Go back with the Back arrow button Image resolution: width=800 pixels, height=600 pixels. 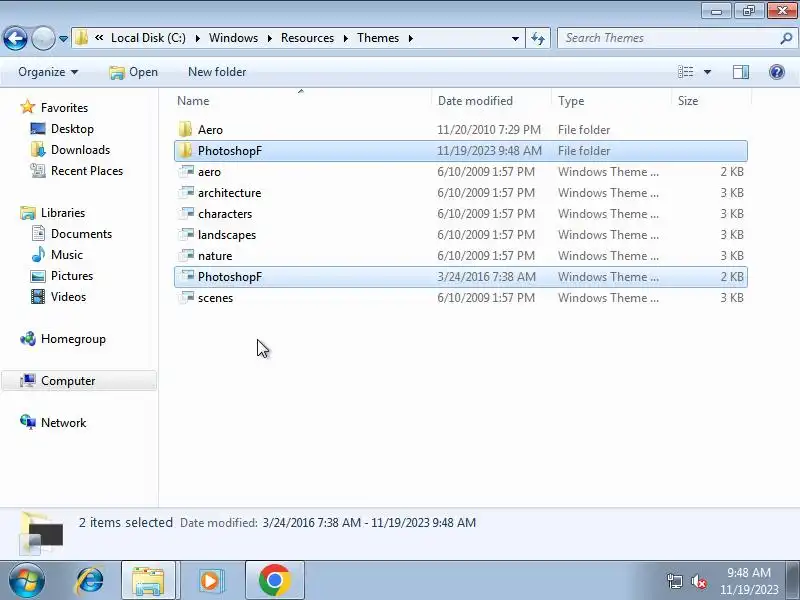pyautogui.click(x=15, y=38)
